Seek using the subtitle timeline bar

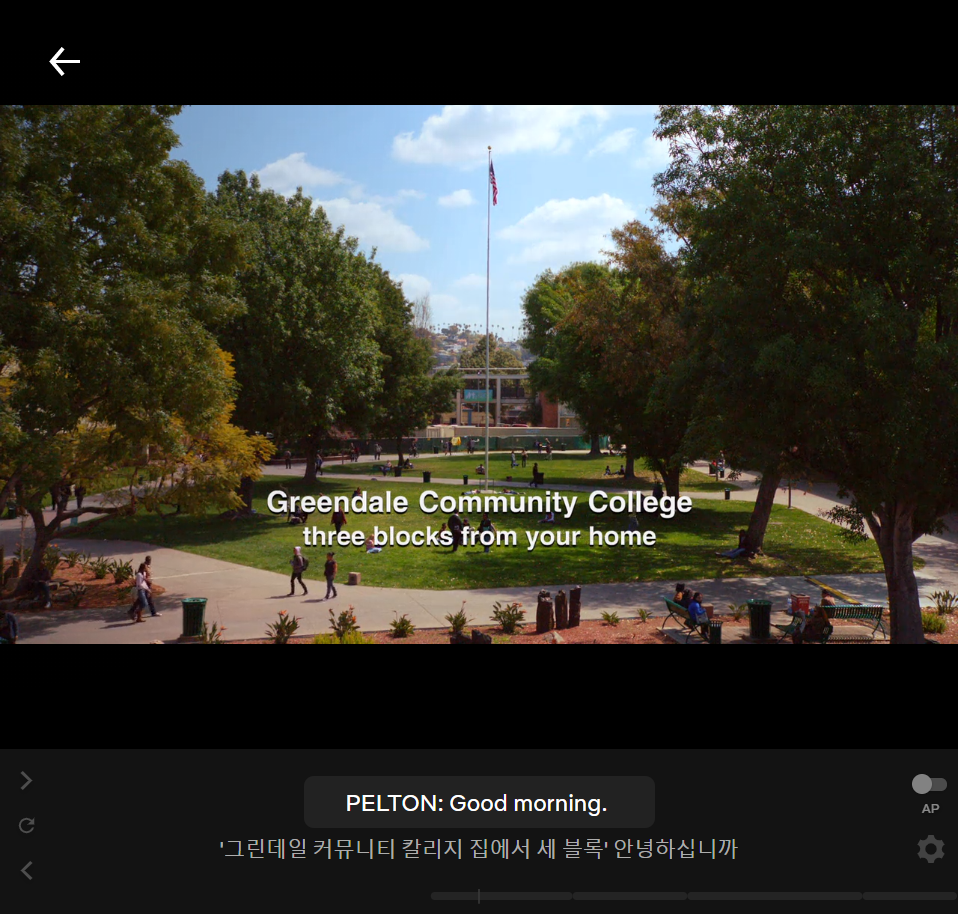694,896
